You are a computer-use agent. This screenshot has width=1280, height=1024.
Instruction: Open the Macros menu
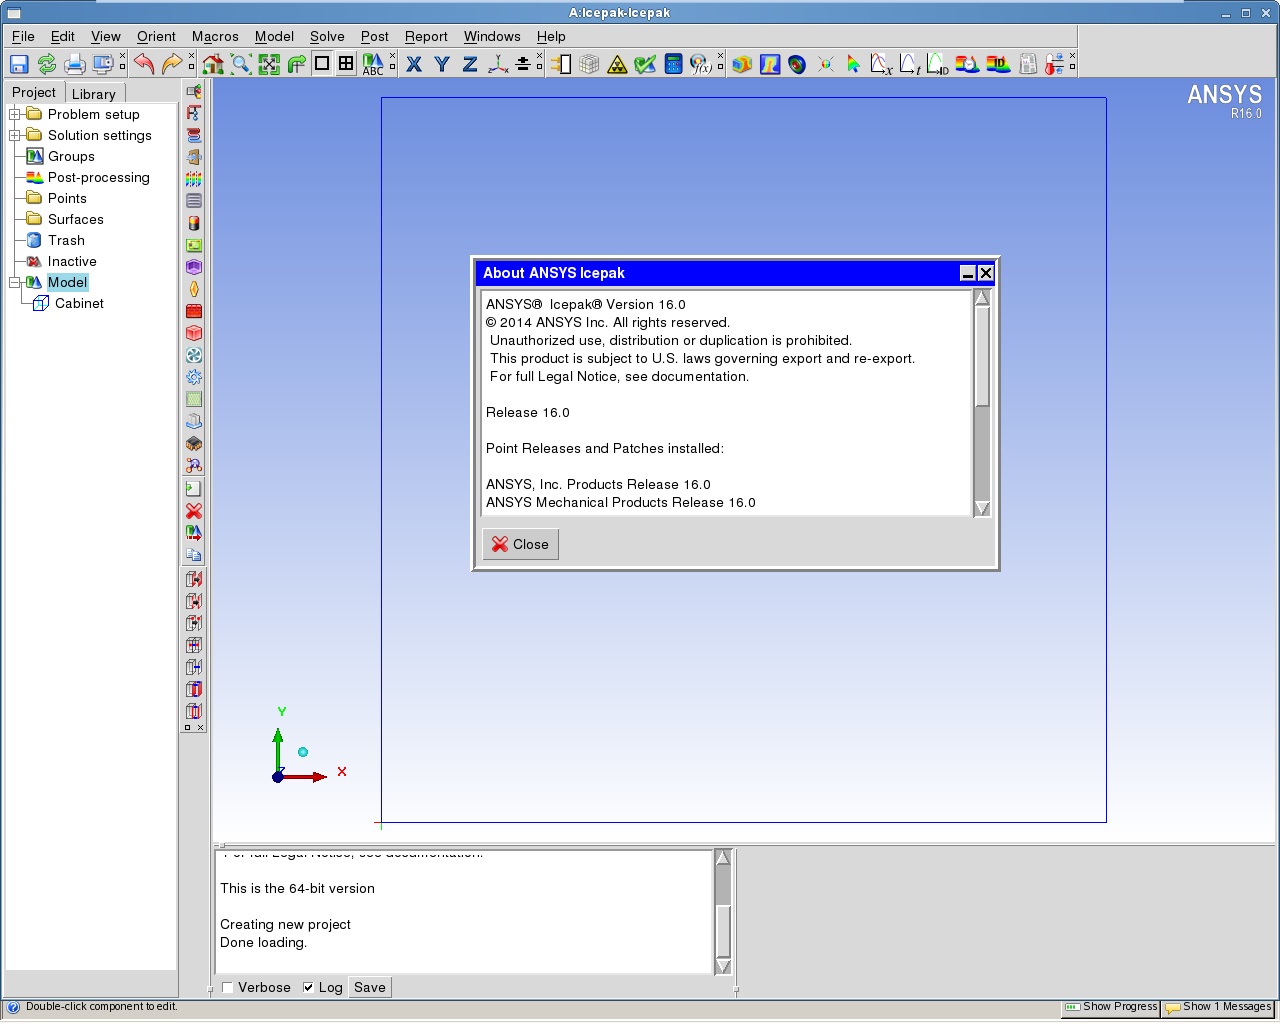pos(215,36)
